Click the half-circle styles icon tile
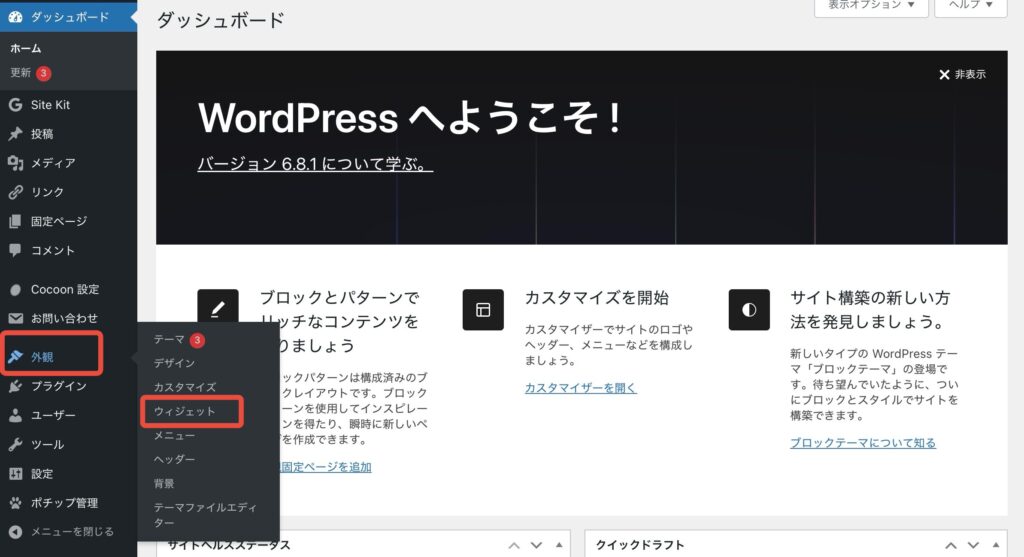The width and height of the screenshot is (1024, 557). coord(749,310)
